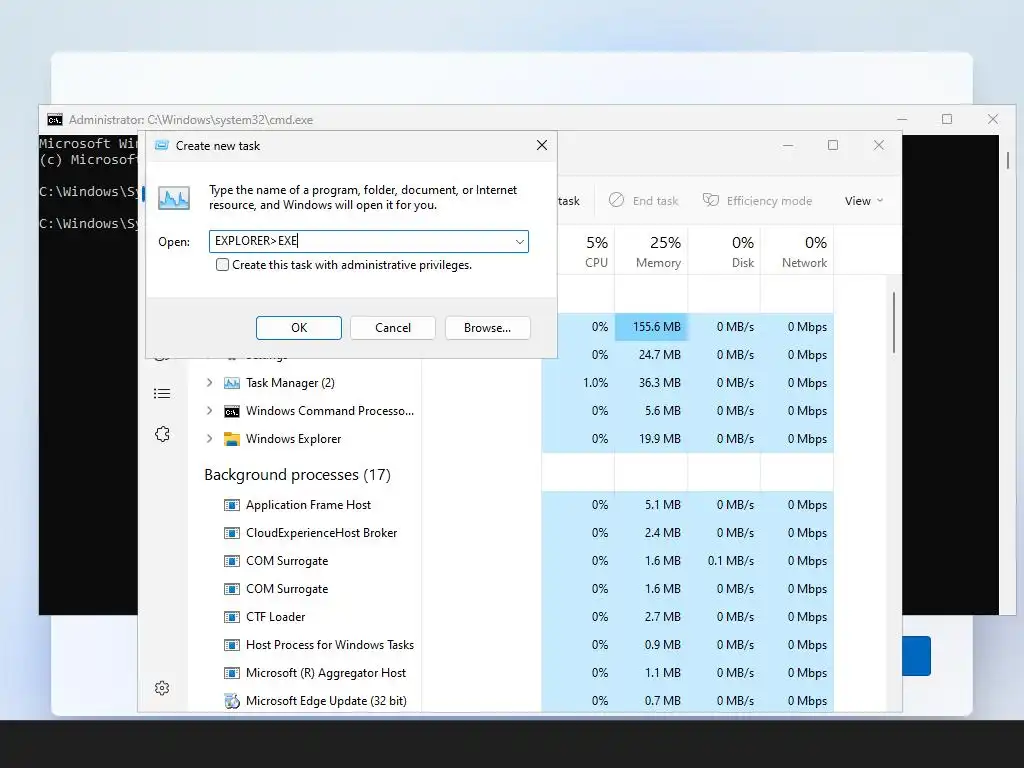Sort processes by Network column

pyautogui.click(x=804, y=251)
